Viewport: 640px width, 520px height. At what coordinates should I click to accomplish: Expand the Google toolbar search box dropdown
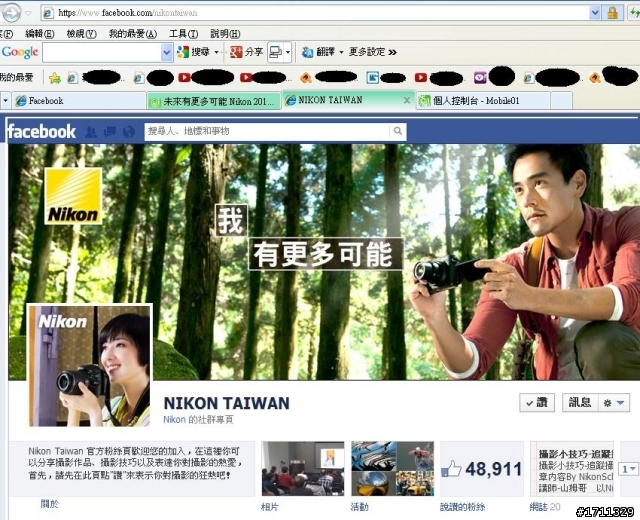(167, 52)
